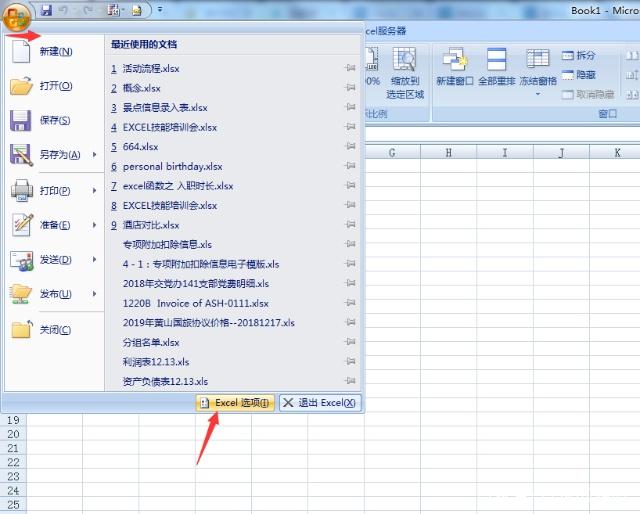Open the Excel 选项(I) dialog
This screenshot has width=640, height=514.
pos(235,403)
